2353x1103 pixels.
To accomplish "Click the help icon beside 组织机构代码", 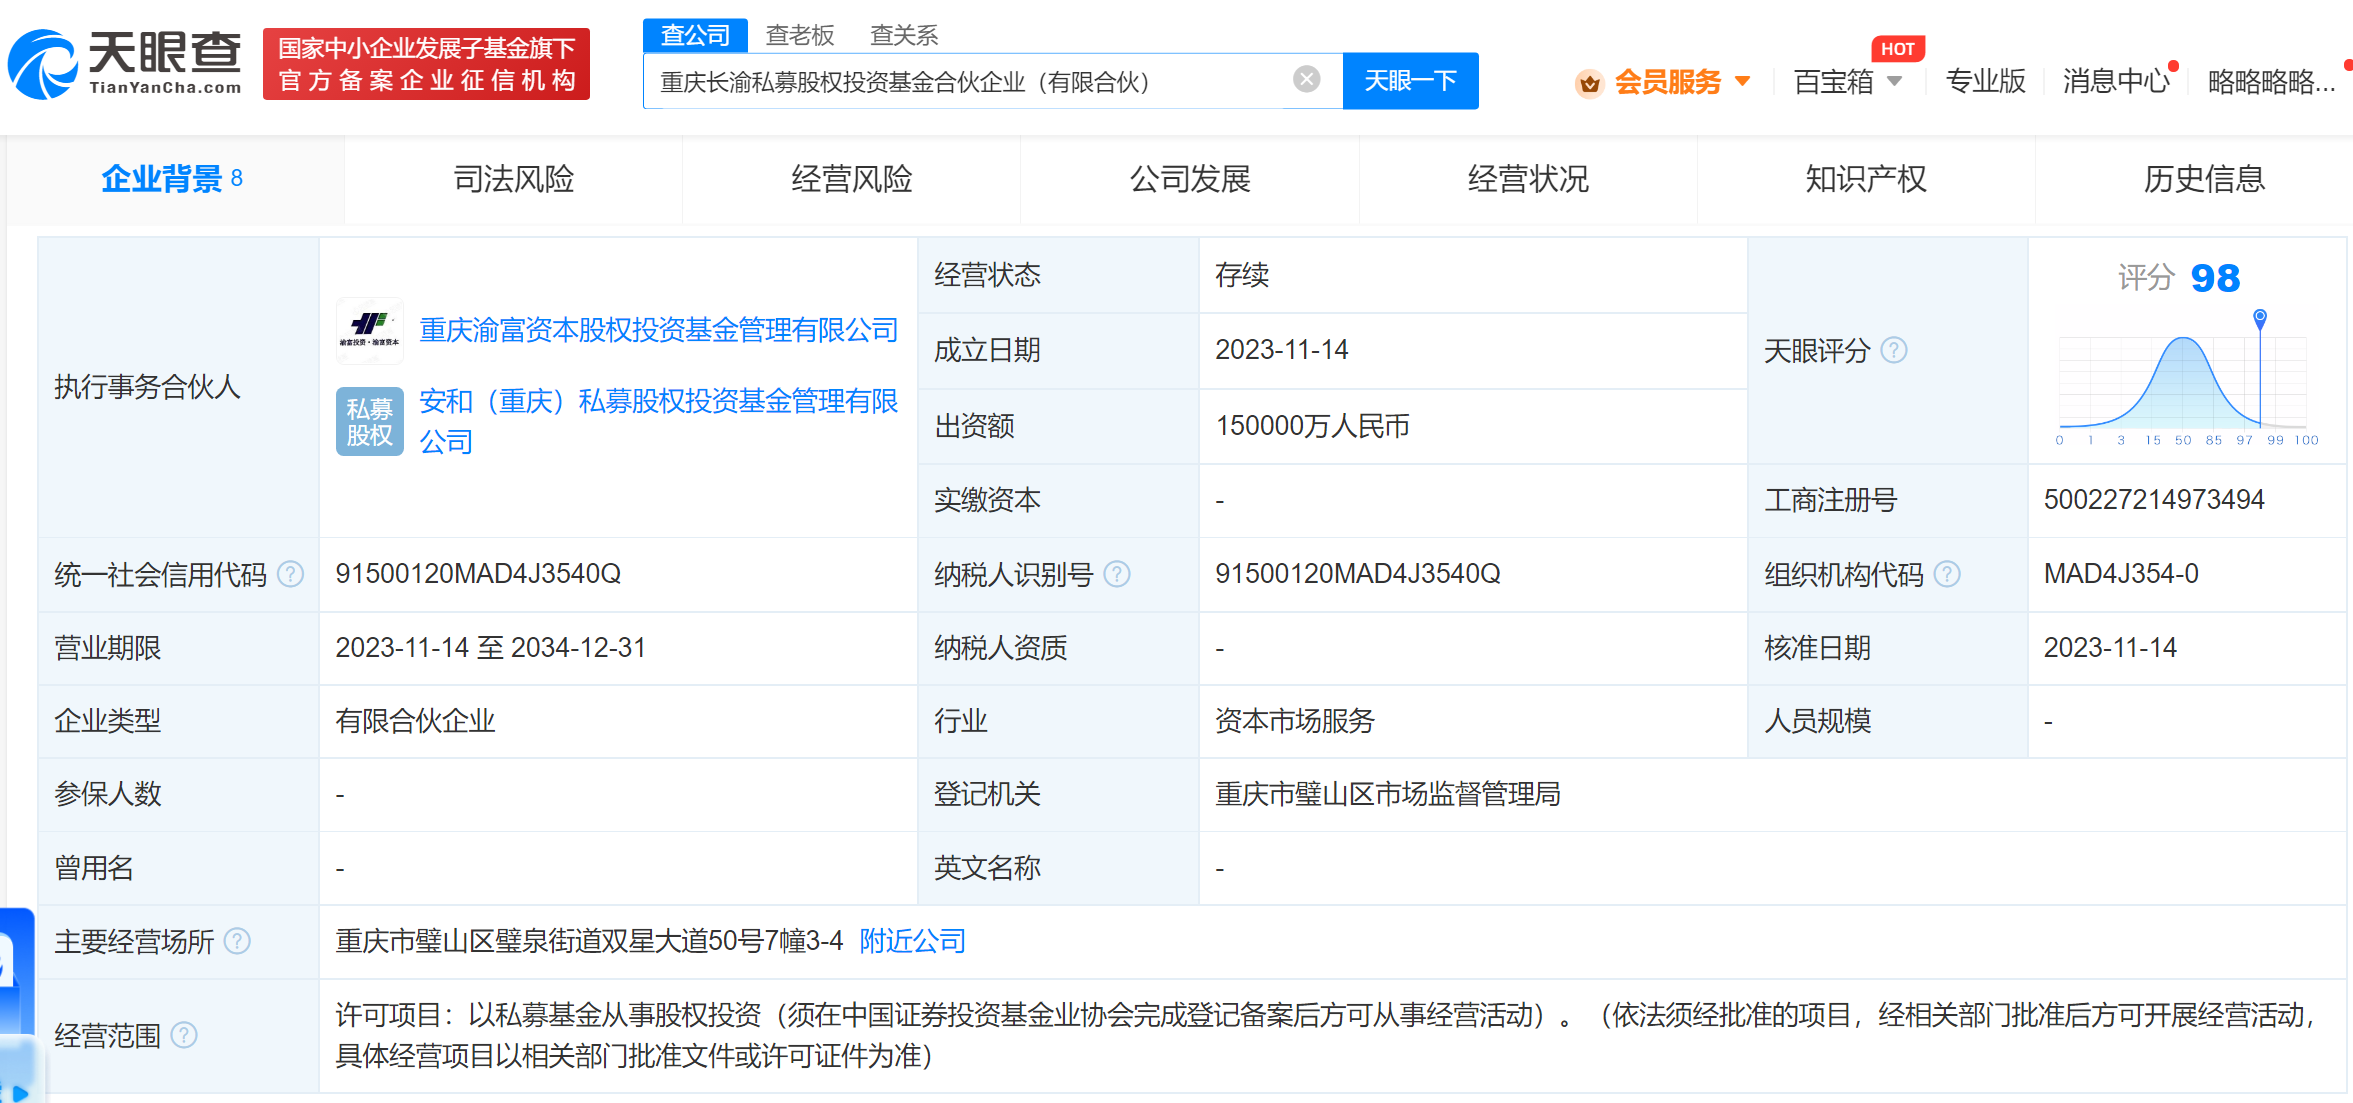I will tap(1947, 574).
